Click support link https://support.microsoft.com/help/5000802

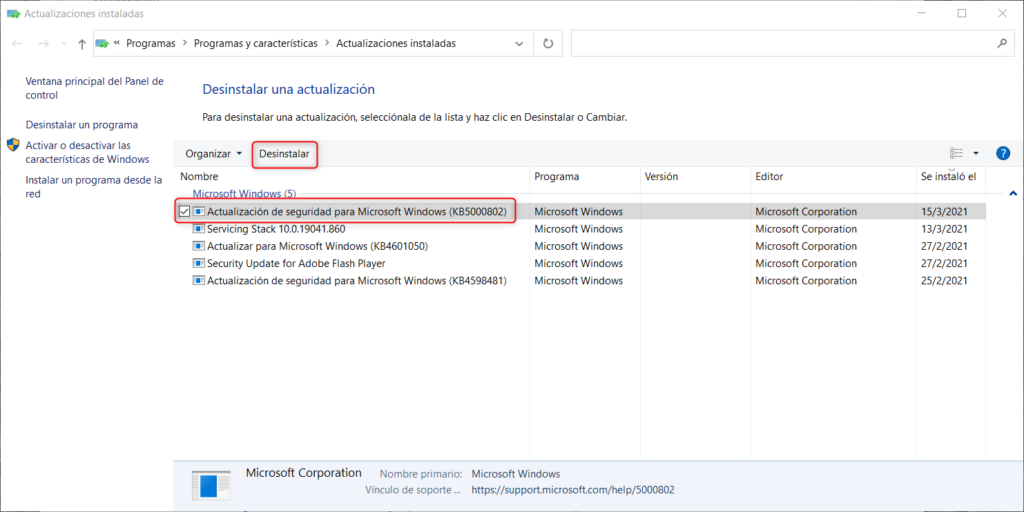(x=573, y=490)
